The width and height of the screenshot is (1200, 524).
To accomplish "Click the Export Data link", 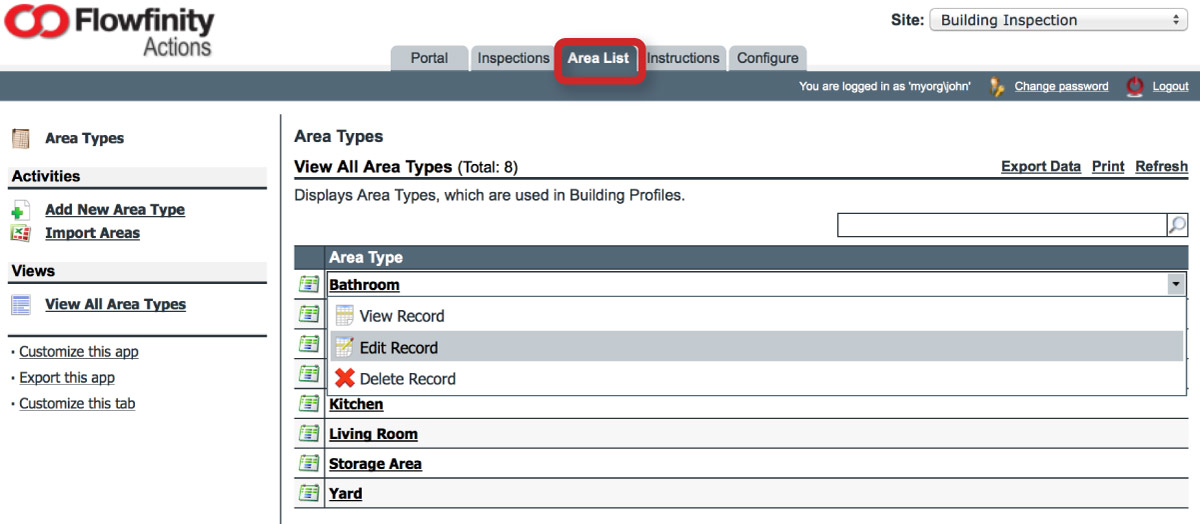I will click(1041, 167).
